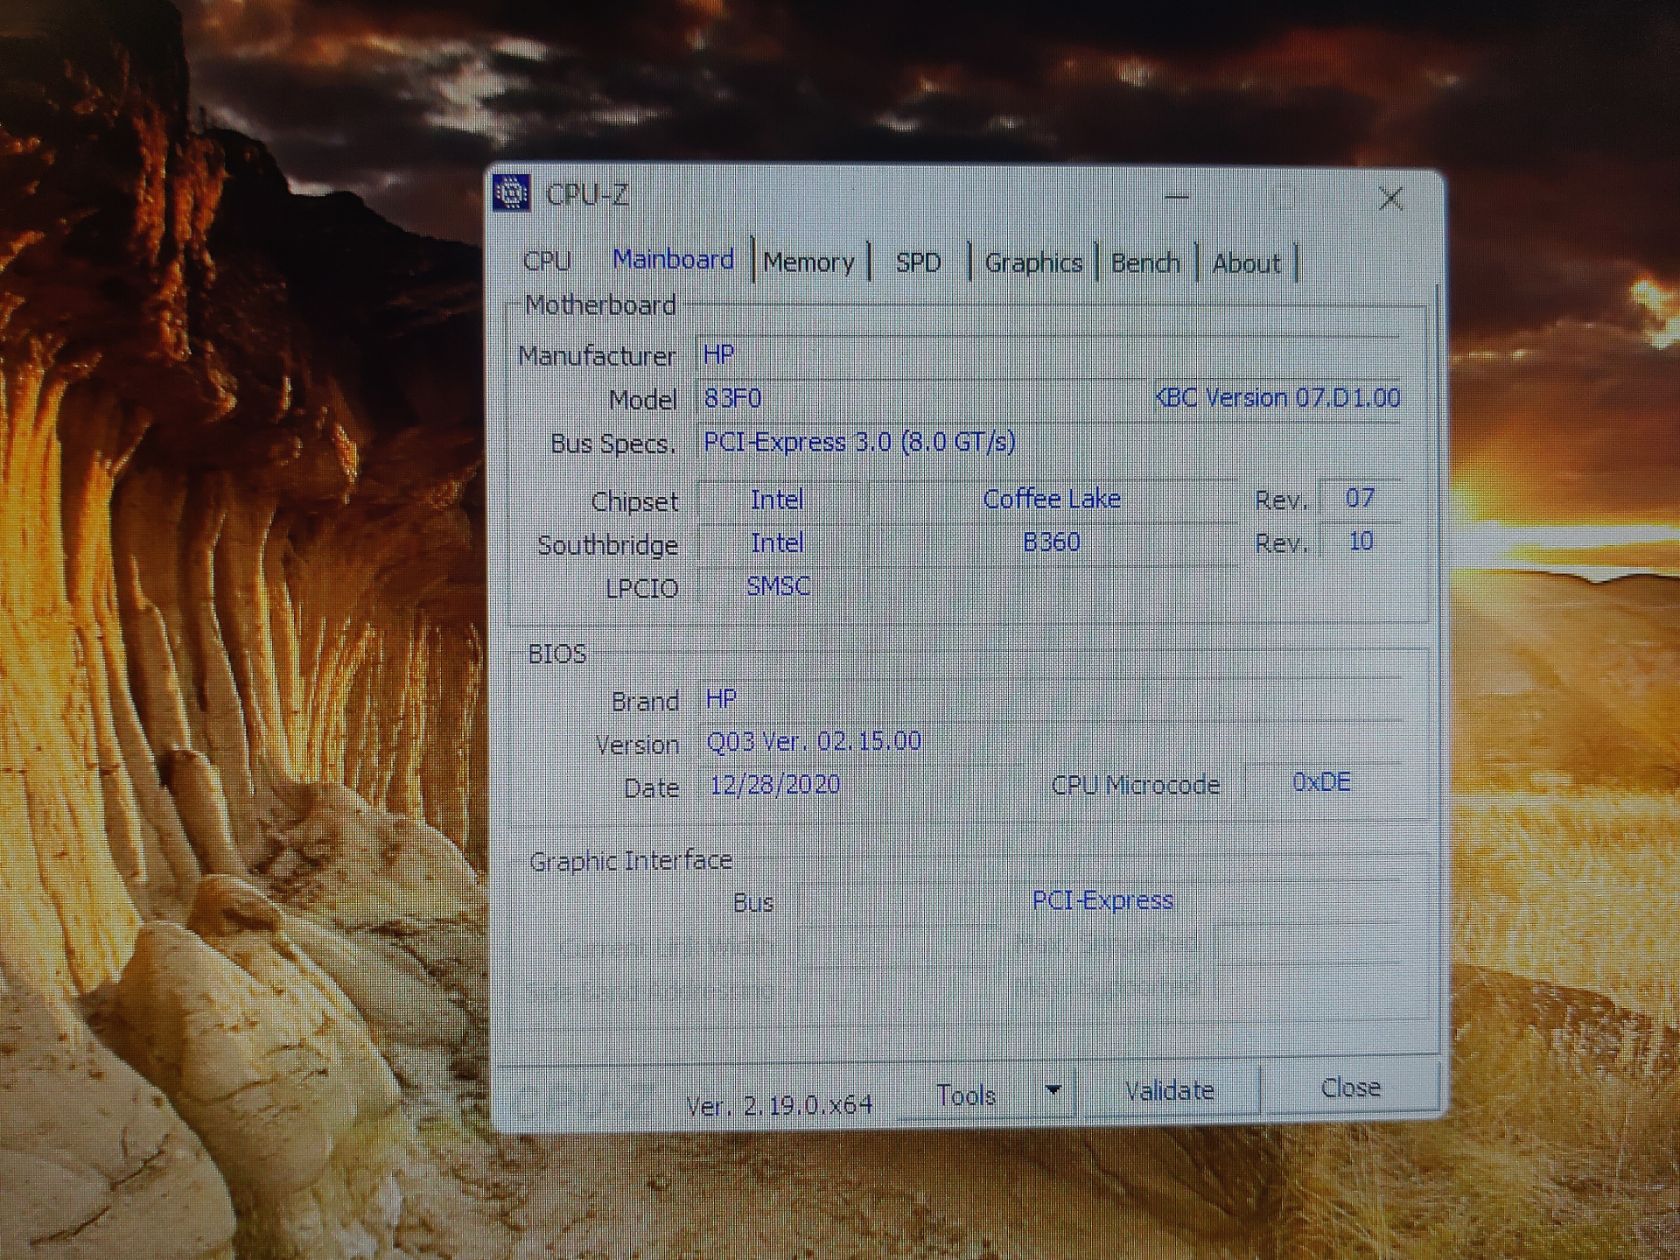This screenshot has width=1680, height=1260.
Task: Open the Graphics tab
Action: tap(1033, 263)
